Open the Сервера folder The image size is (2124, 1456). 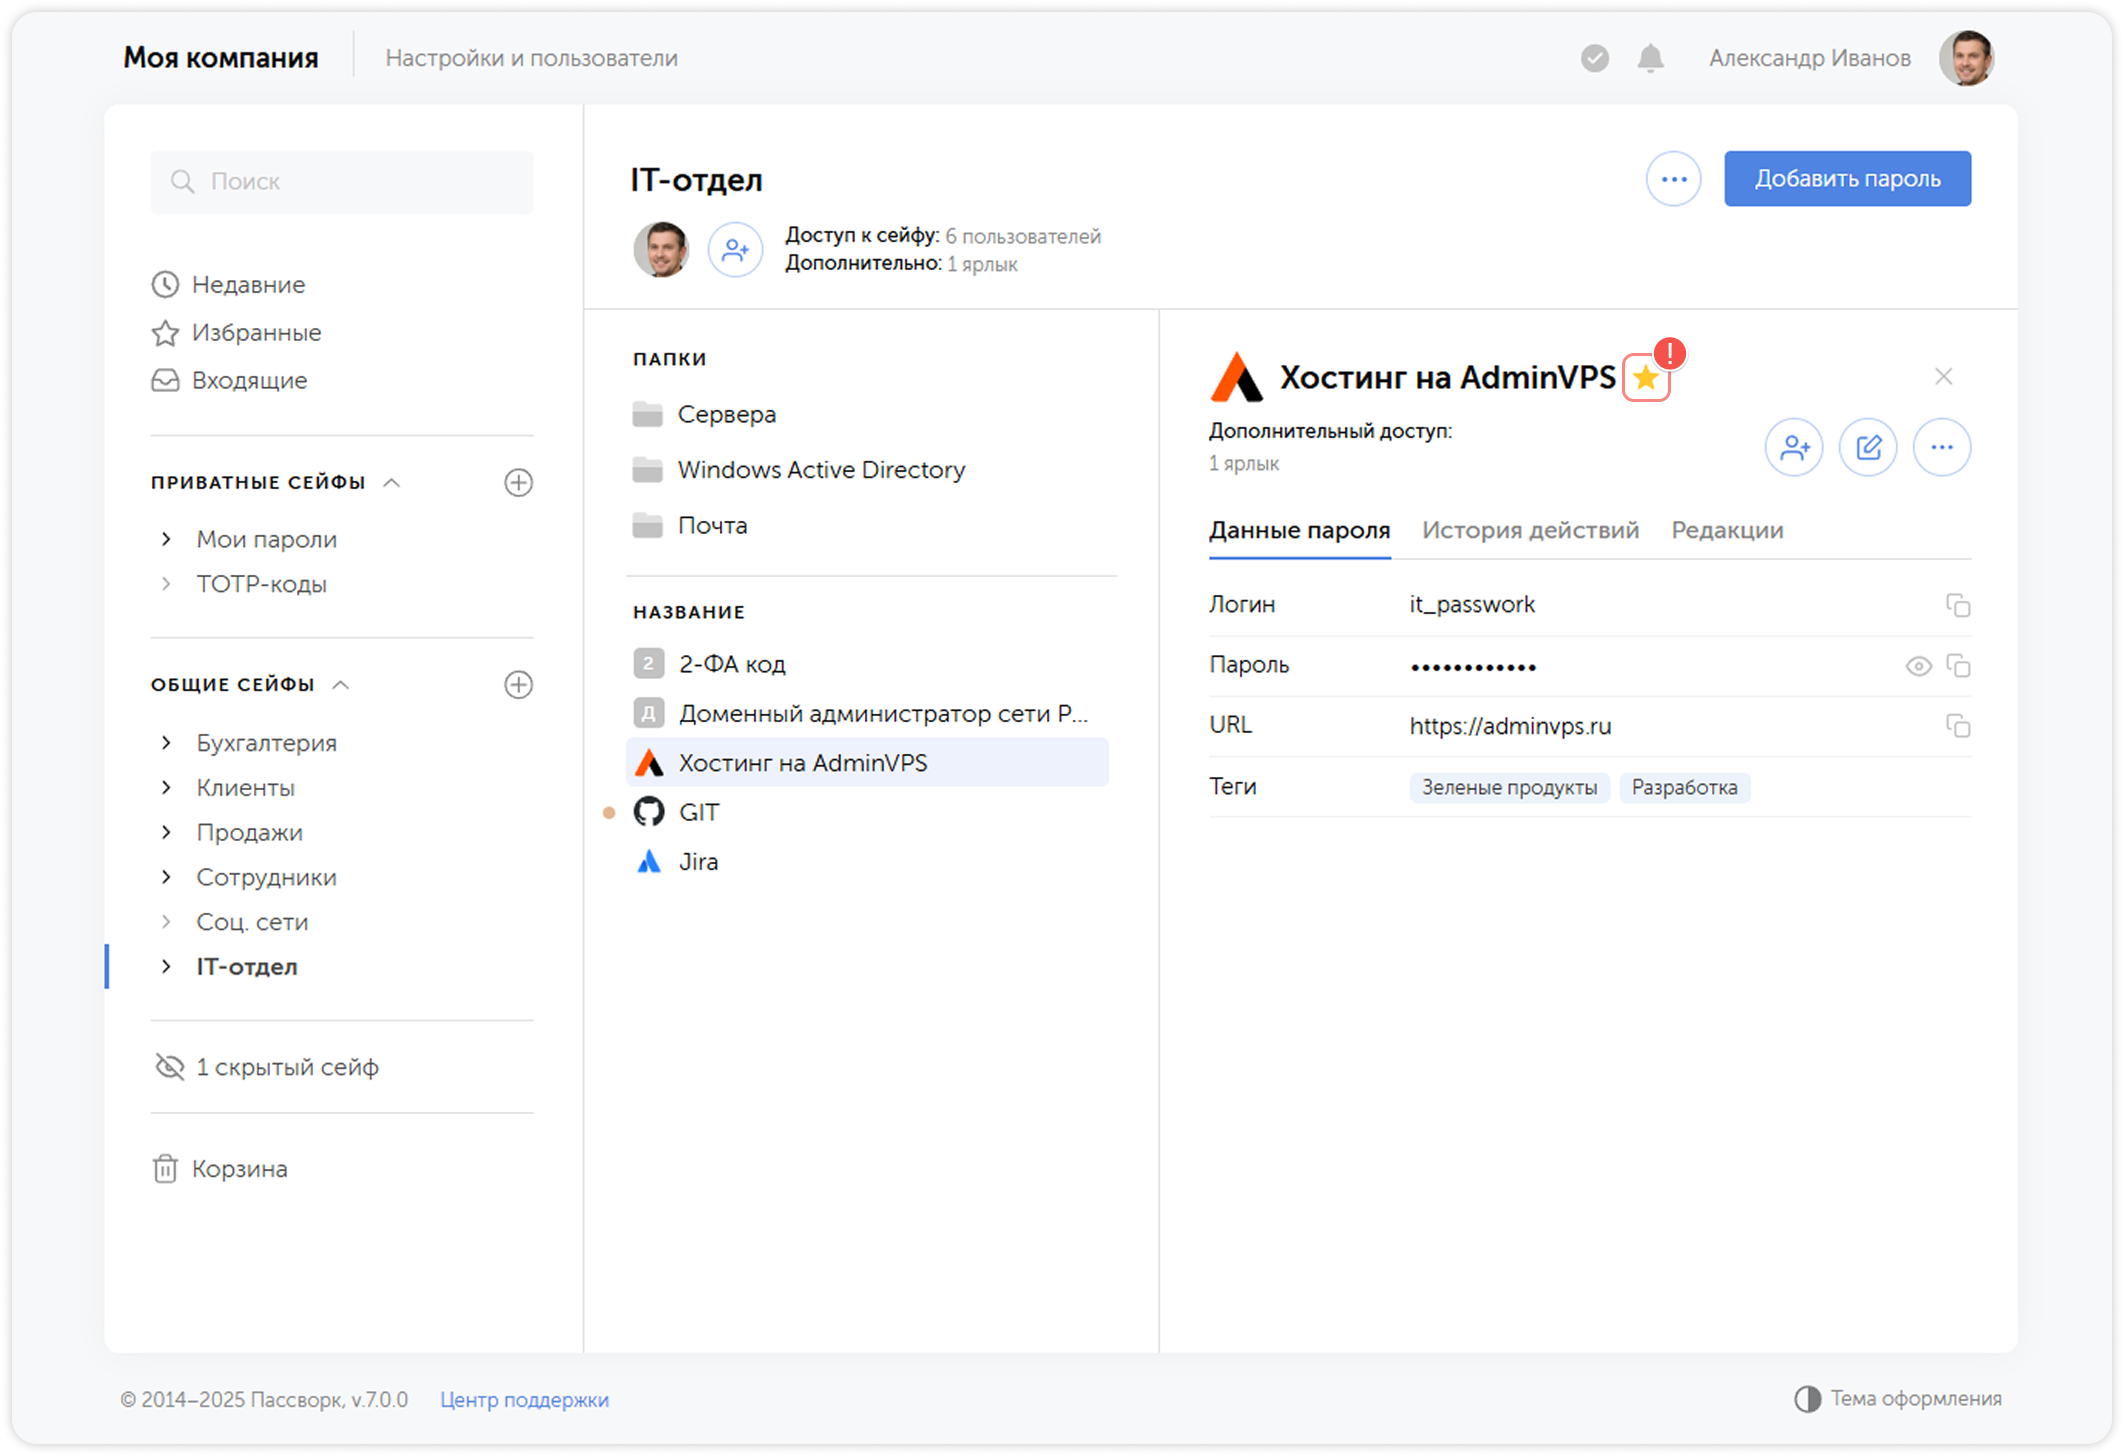(705, 414)
